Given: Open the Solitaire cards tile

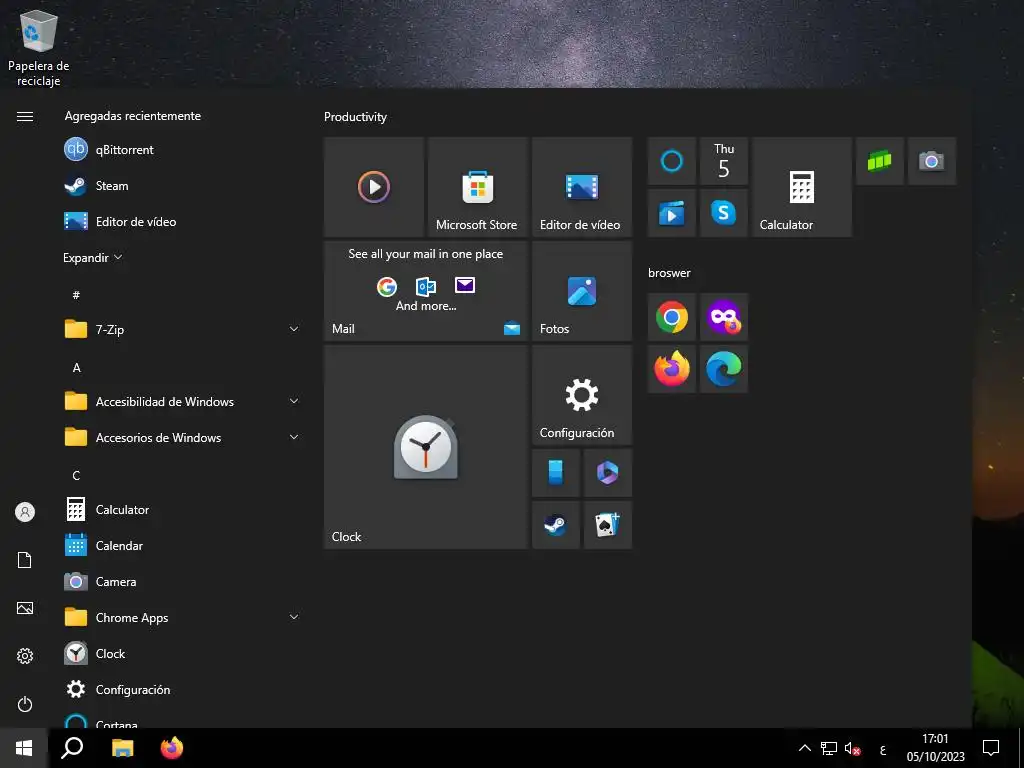Looking at the screenshot, I should point(608,525).
